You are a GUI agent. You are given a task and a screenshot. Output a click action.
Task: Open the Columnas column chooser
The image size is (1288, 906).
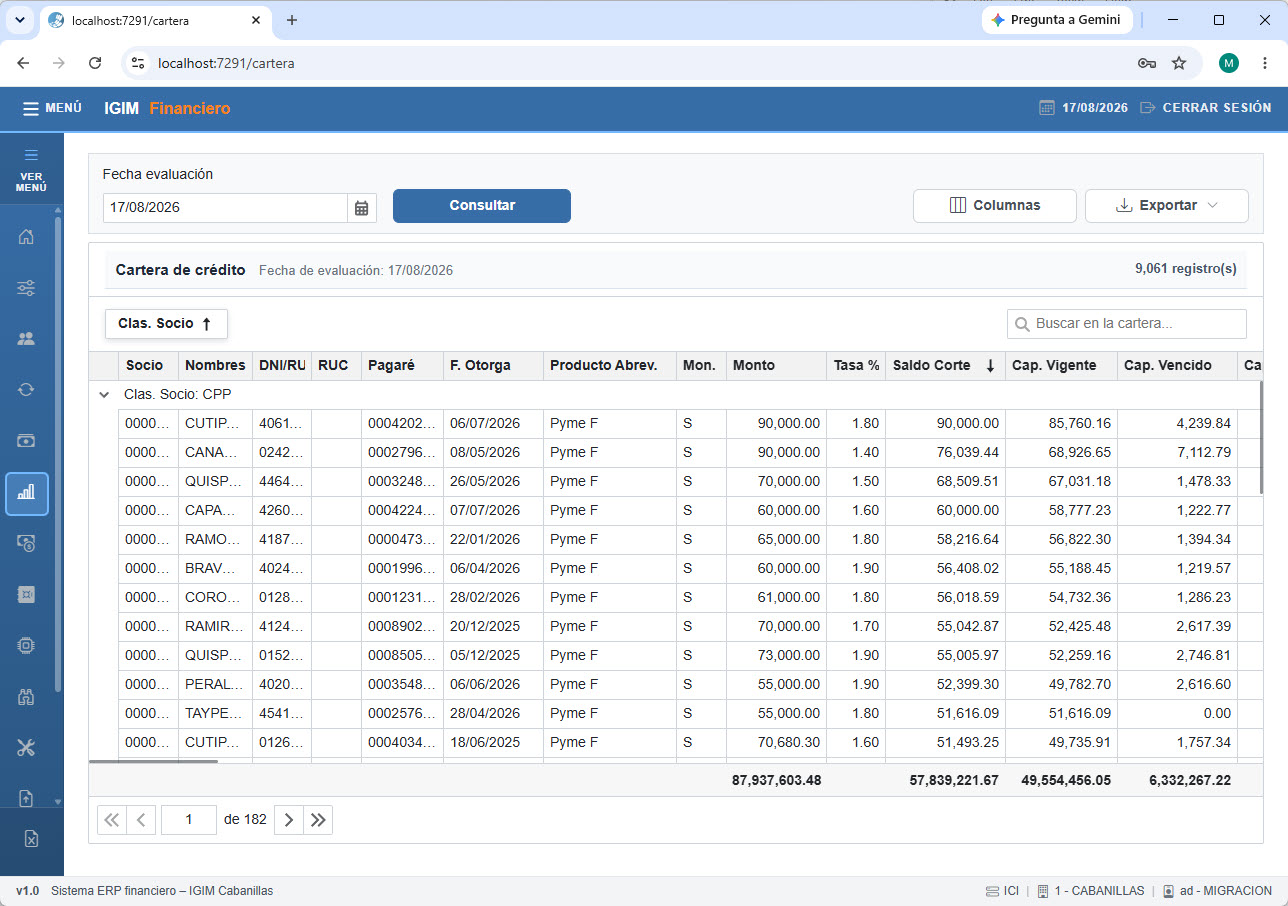pos(995,206)
